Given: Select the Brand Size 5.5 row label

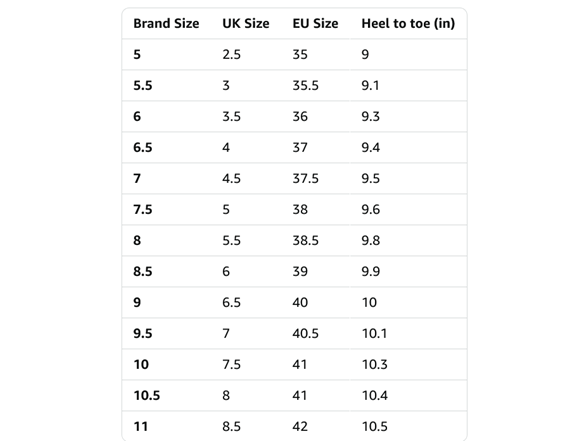Looking at the screenshot, I should 142,86.
